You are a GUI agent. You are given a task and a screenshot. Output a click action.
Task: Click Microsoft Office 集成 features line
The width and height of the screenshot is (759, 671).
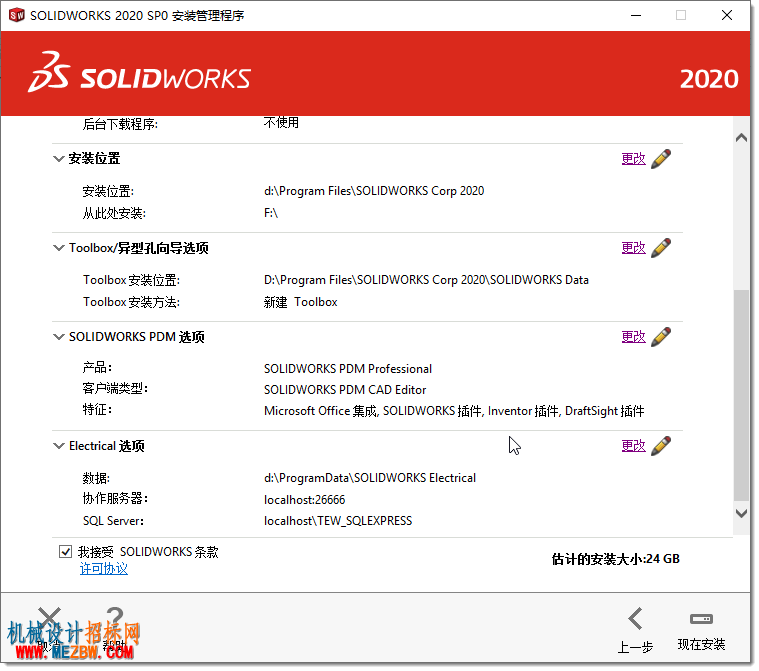tap(454, 412)
